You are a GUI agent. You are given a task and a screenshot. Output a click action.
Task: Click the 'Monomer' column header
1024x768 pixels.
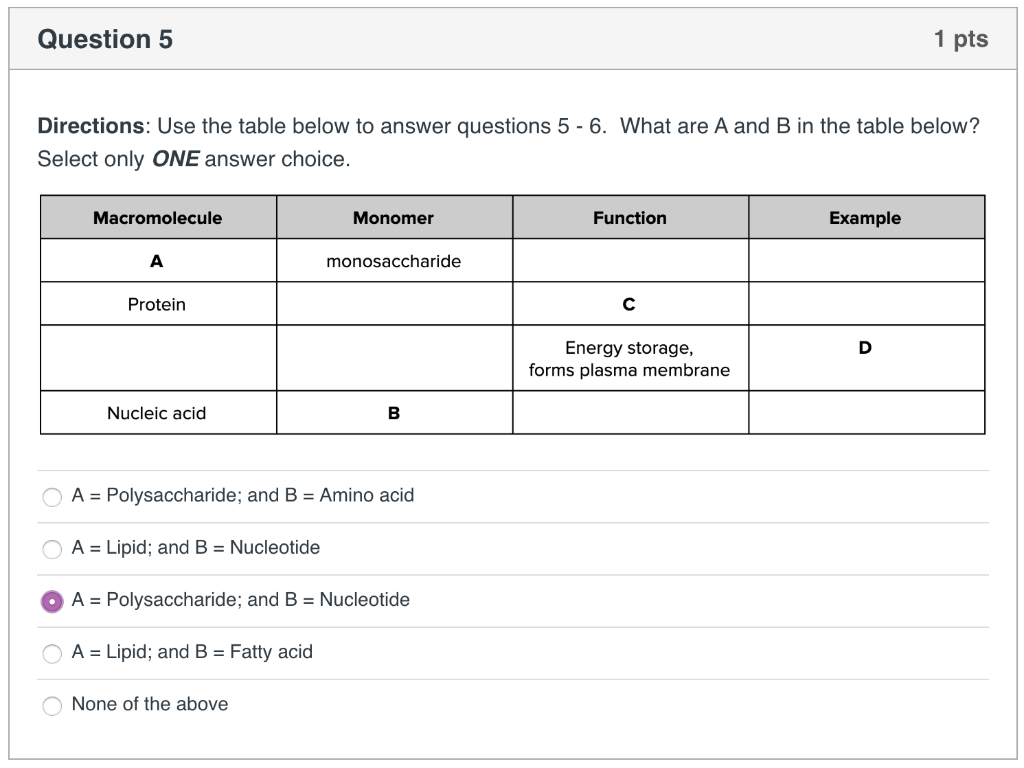[x=394, y=217]
